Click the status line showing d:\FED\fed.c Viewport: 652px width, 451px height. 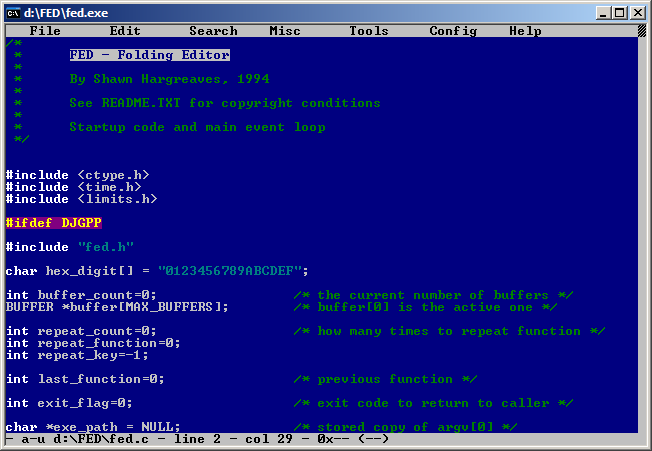(x=200, y=439)
